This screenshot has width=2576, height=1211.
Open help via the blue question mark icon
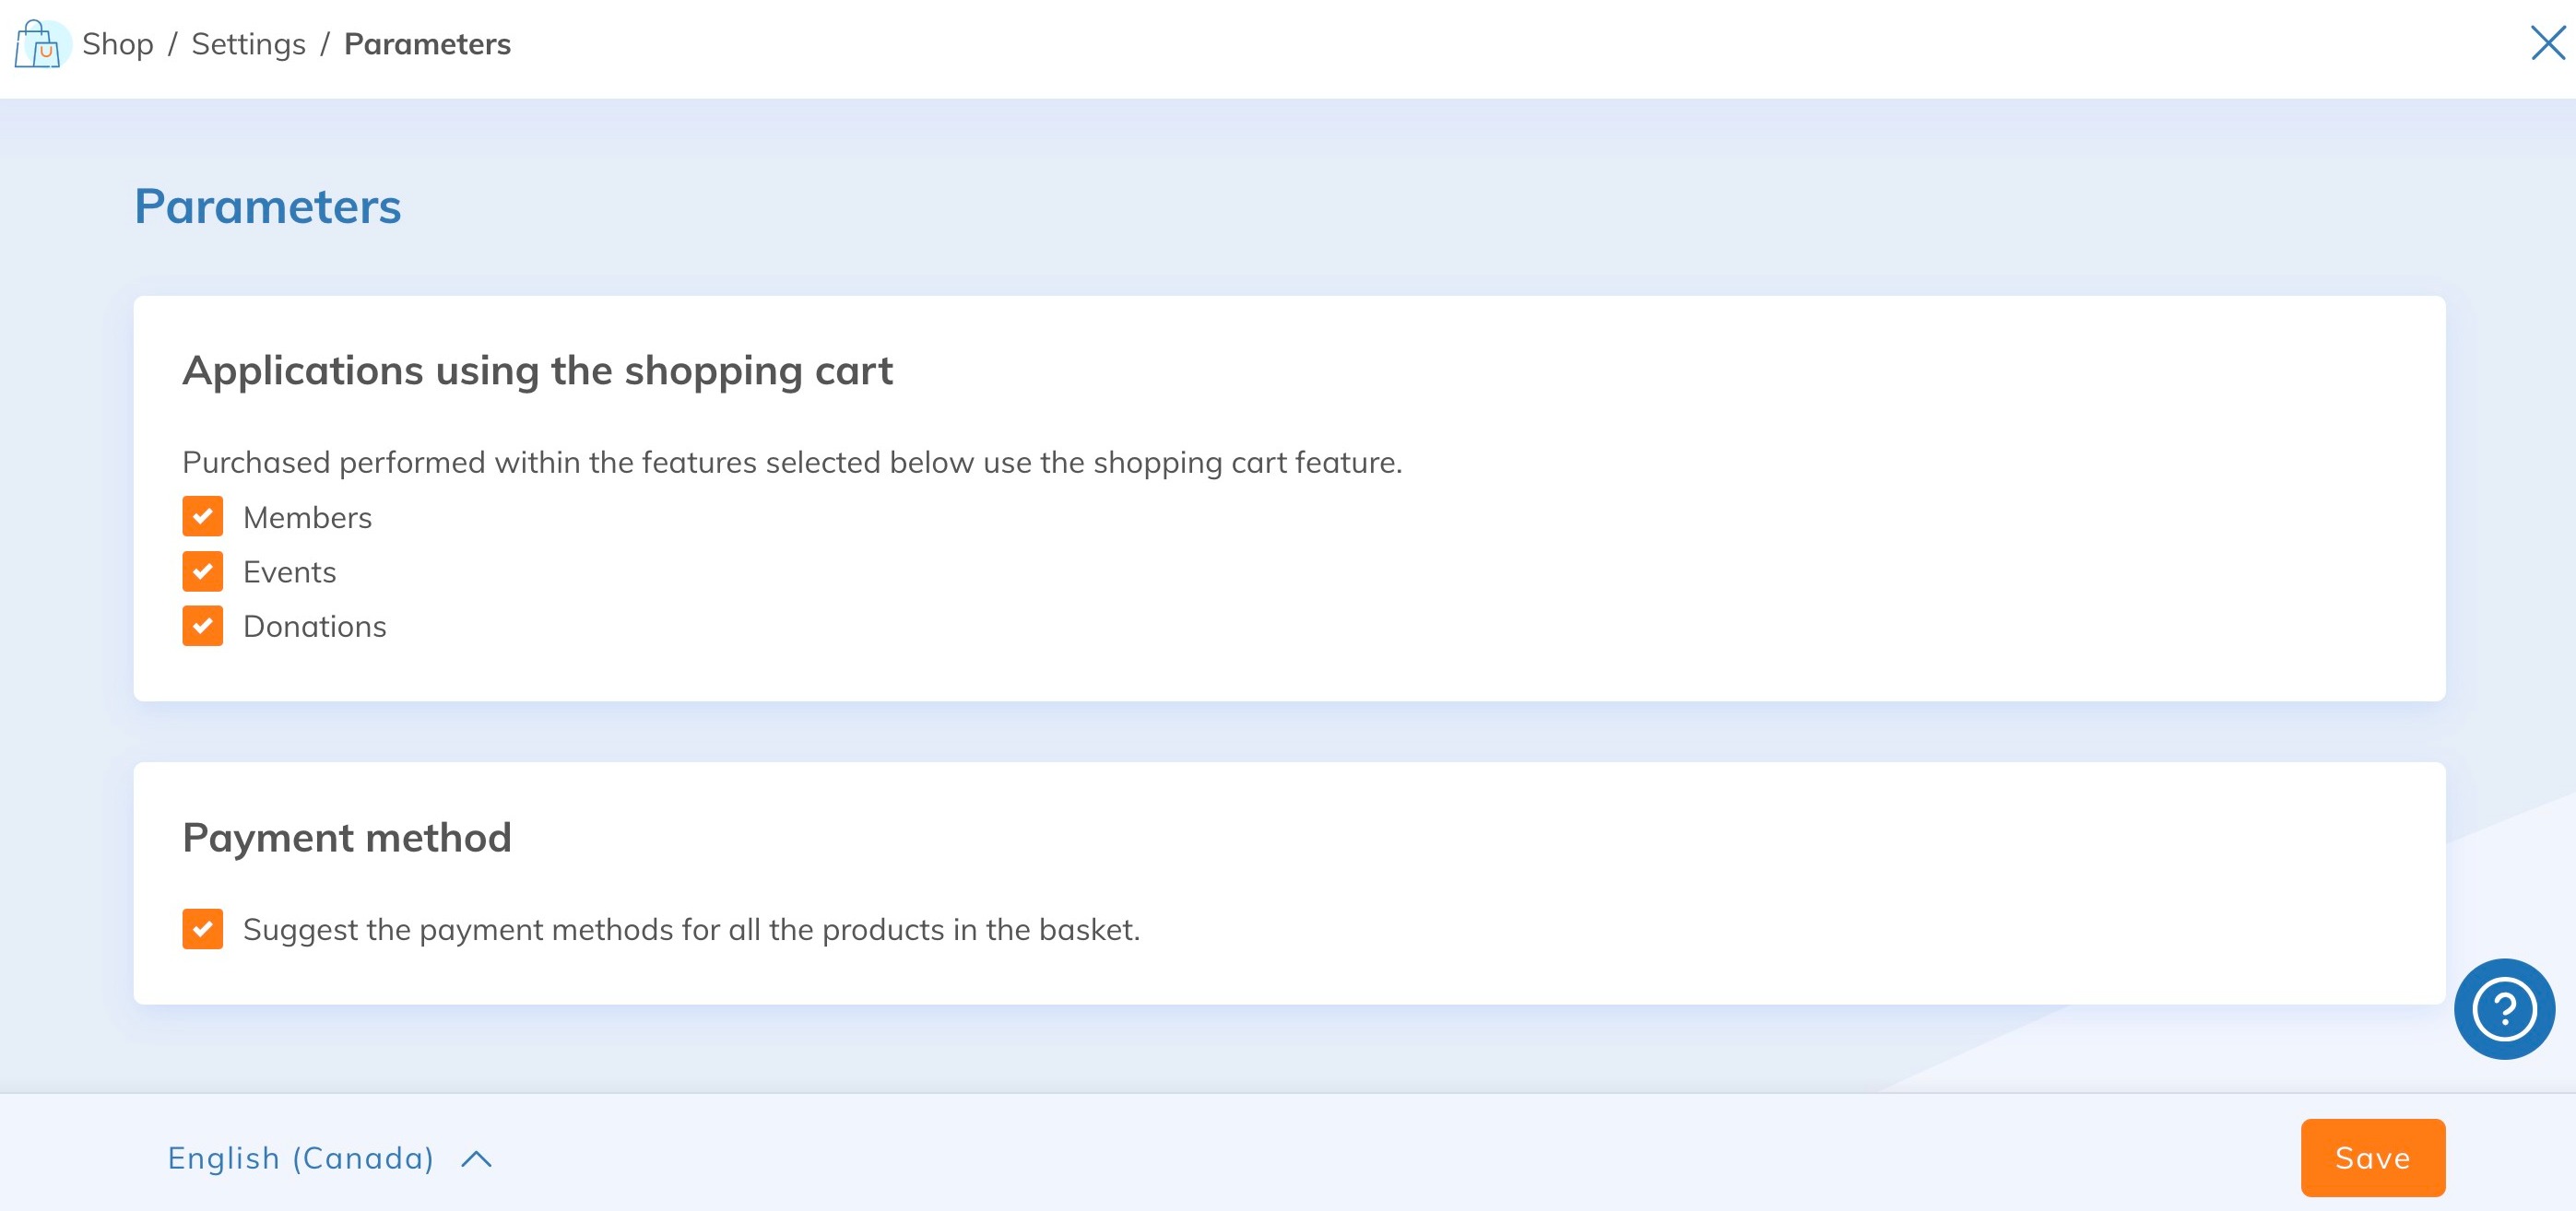[2504, 1008]
